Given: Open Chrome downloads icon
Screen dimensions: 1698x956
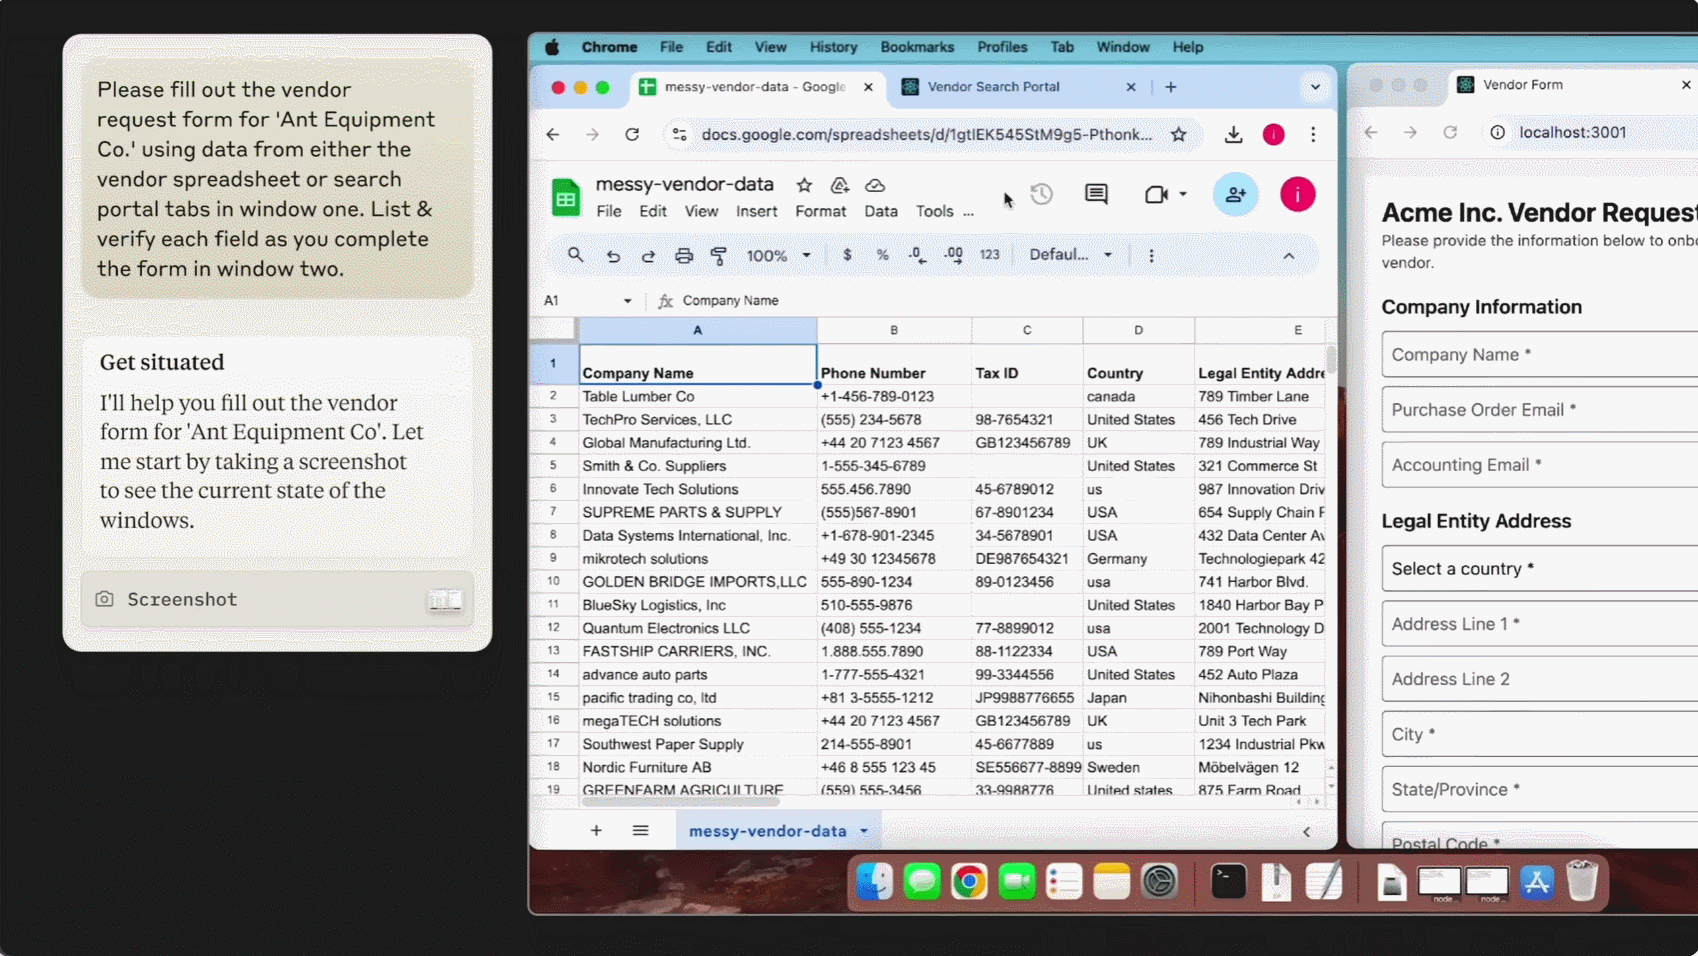Looking at the screenshot, I should coord(1233,134).
